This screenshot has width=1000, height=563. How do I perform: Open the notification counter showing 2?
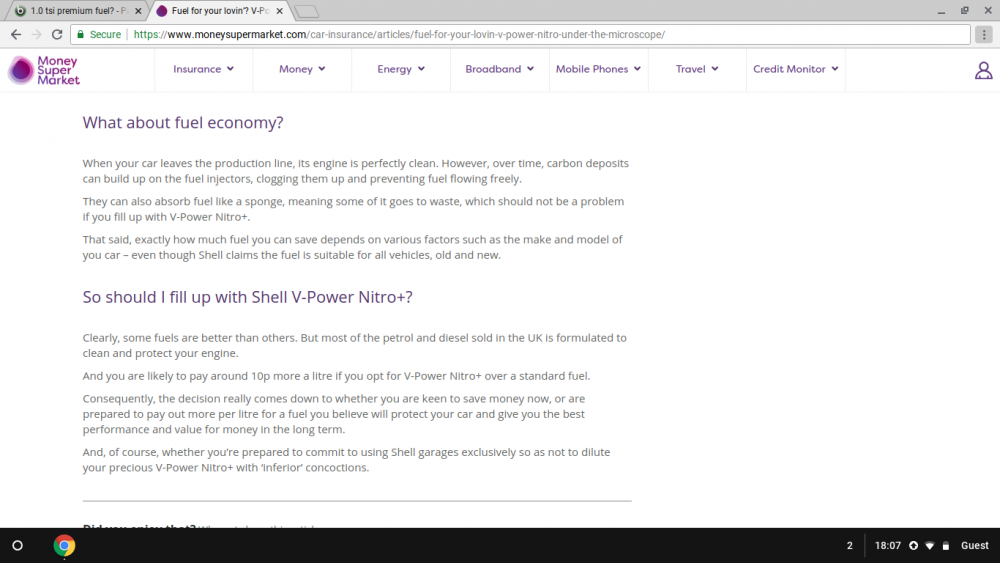(849, 546)
